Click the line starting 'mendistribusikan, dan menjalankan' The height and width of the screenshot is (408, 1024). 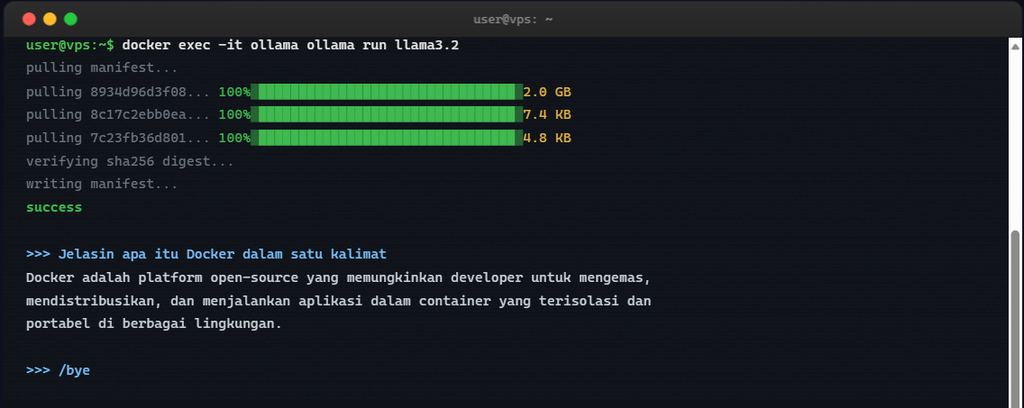click(x=338, y=301)
